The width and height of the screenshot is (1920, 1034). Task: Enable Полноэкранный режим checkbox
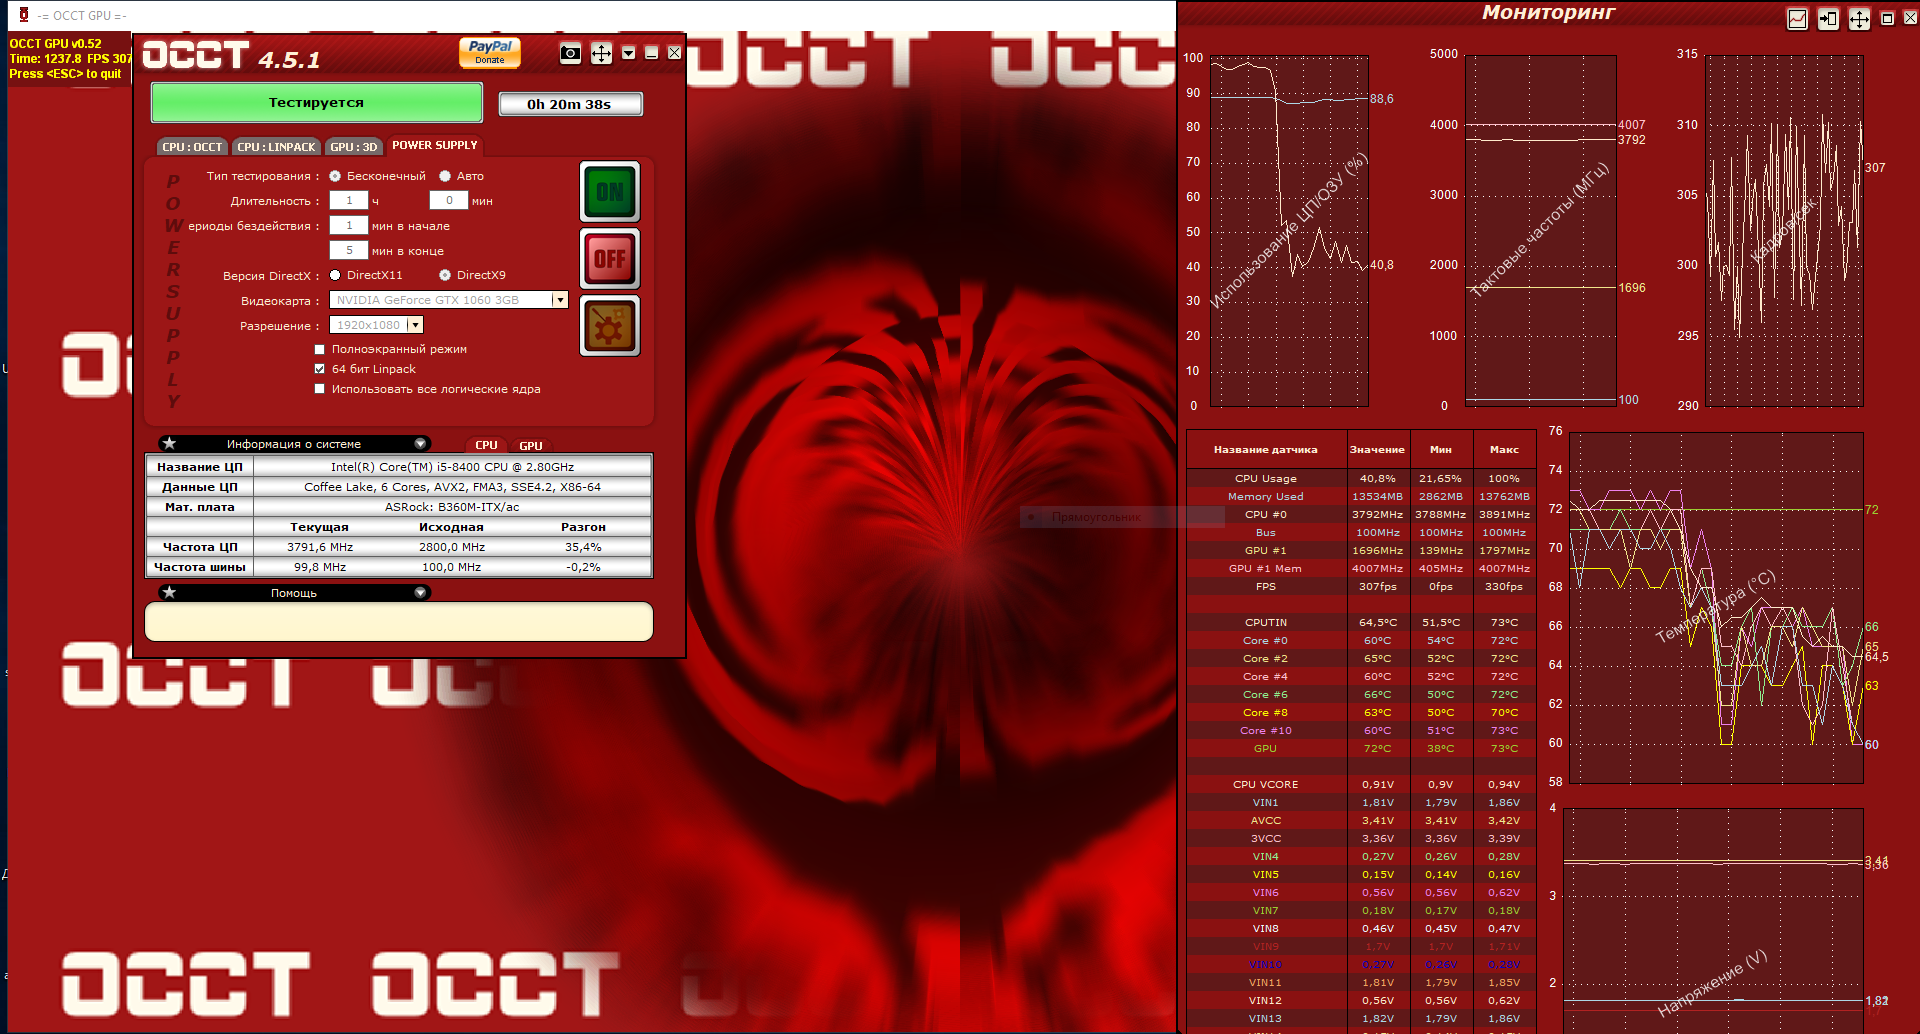click(x=320, y=349)
